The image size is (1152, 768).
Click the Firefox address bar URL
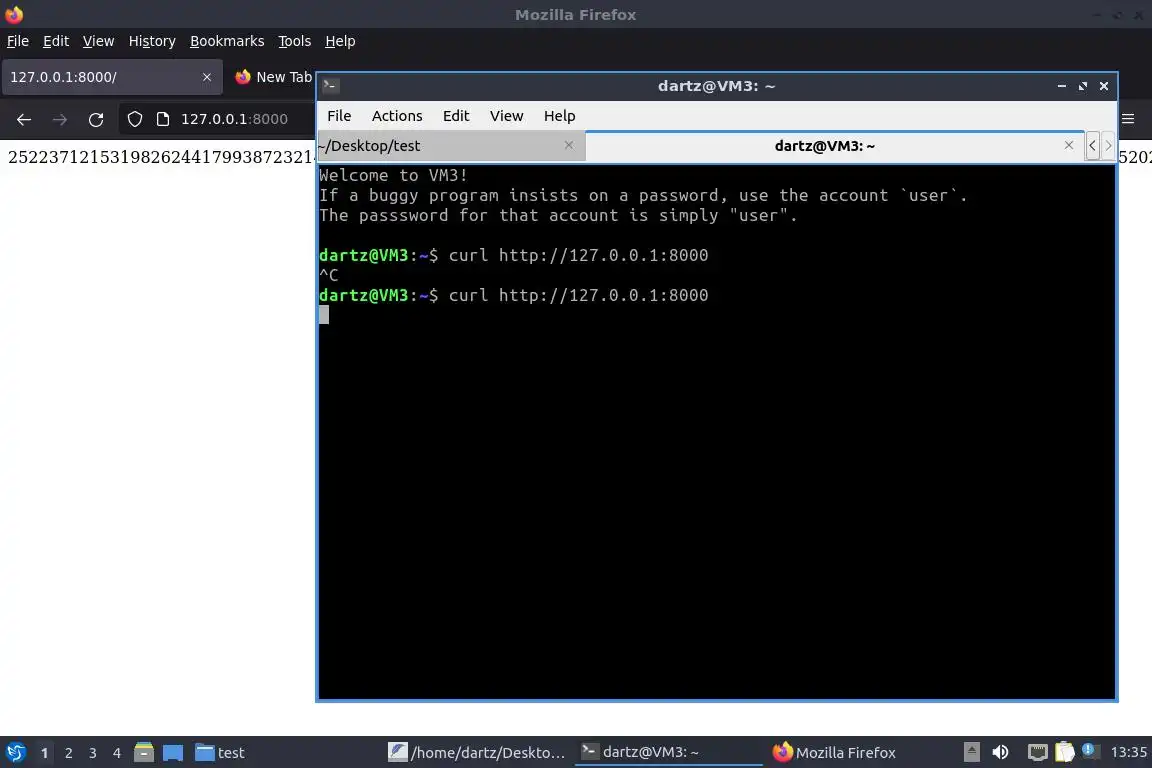point(234,119)
